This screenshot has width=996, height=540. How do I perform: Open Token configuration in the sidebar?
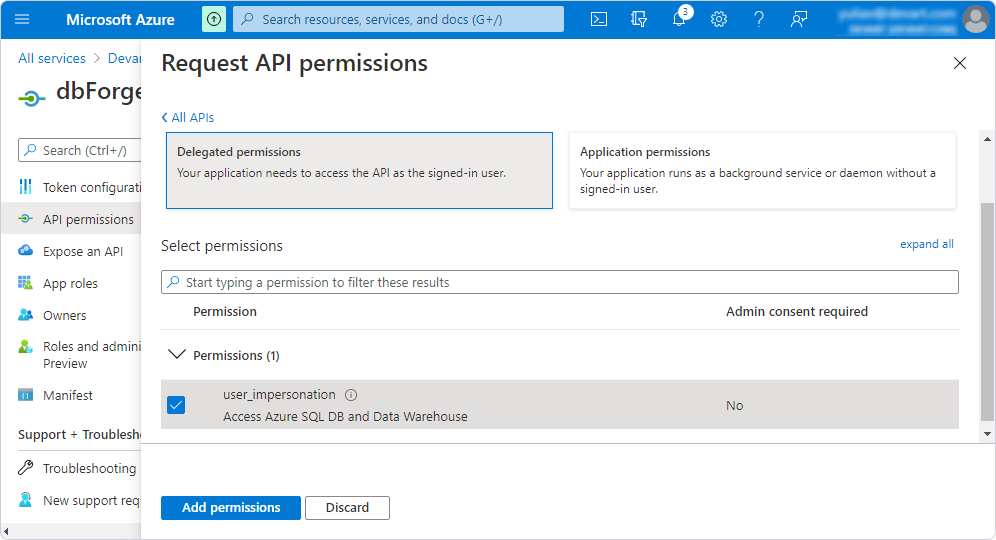[91, 187]
